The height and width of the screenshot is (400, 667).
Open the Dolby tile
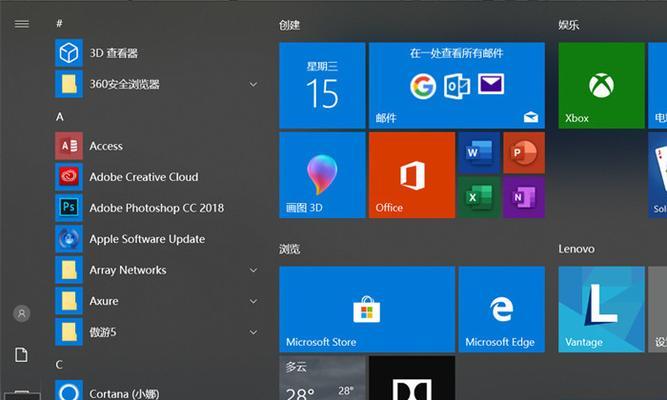tap(412, 378)
